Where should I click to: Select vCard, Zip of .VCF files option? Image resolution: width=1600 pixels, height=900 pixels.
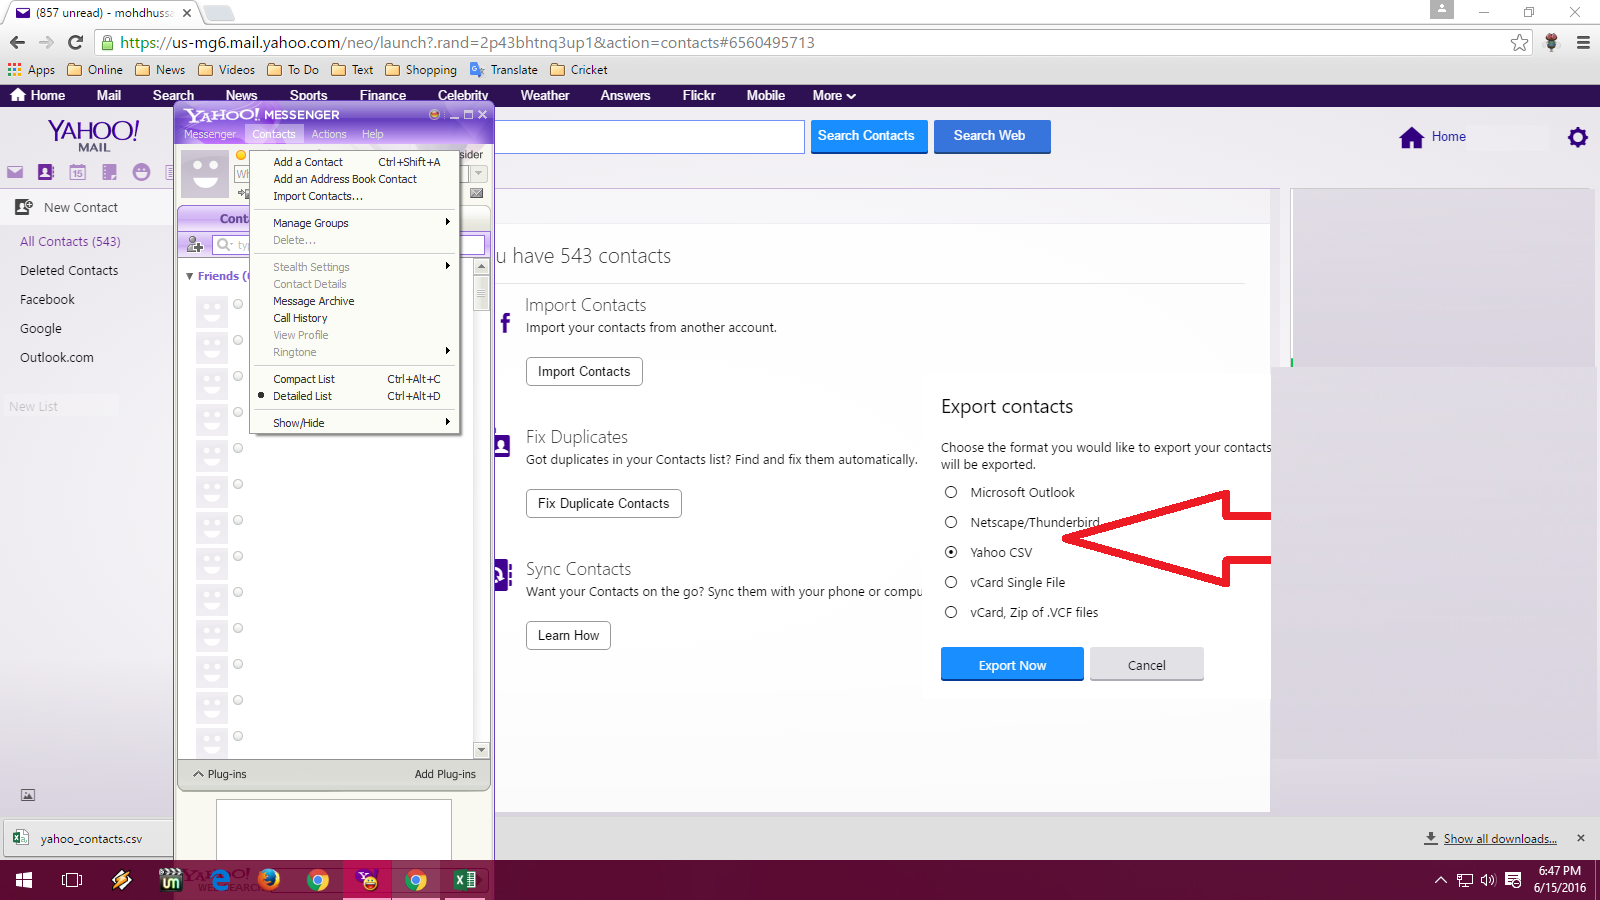[951, 612]
